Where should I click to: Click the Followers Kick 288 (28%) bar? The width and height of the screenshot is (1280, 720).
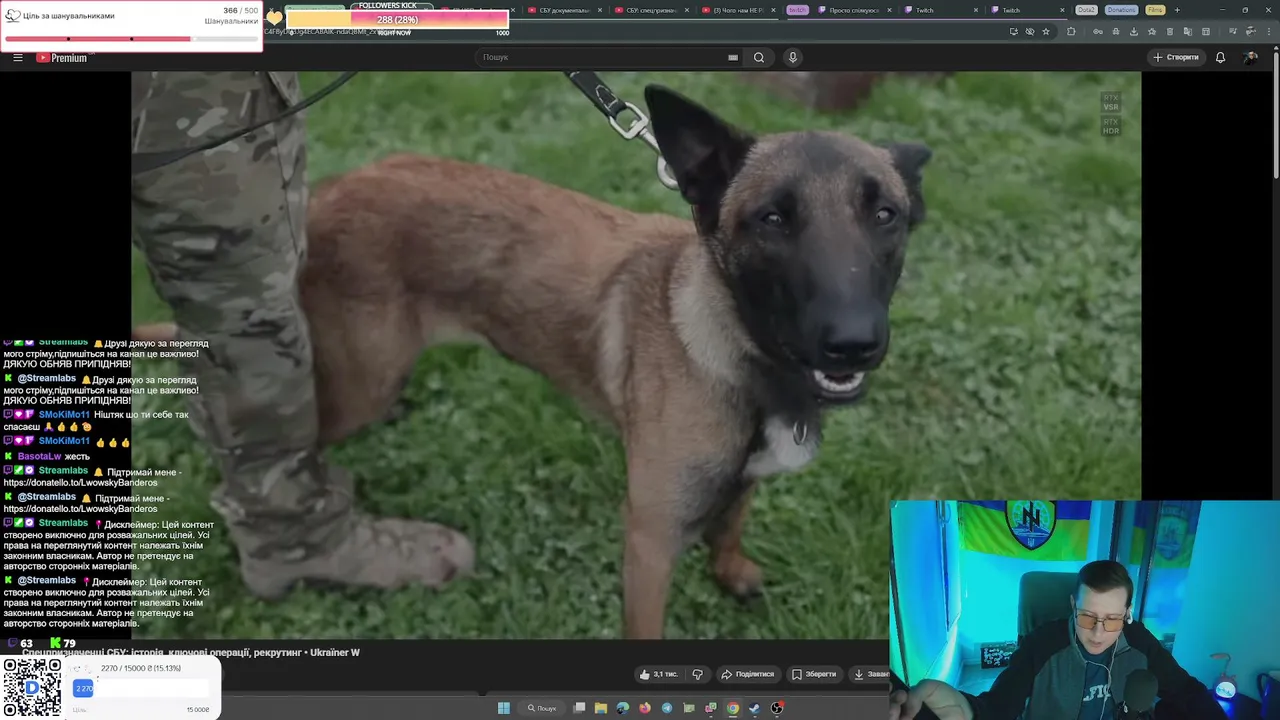pyautogui.click(x=397, y=20)
